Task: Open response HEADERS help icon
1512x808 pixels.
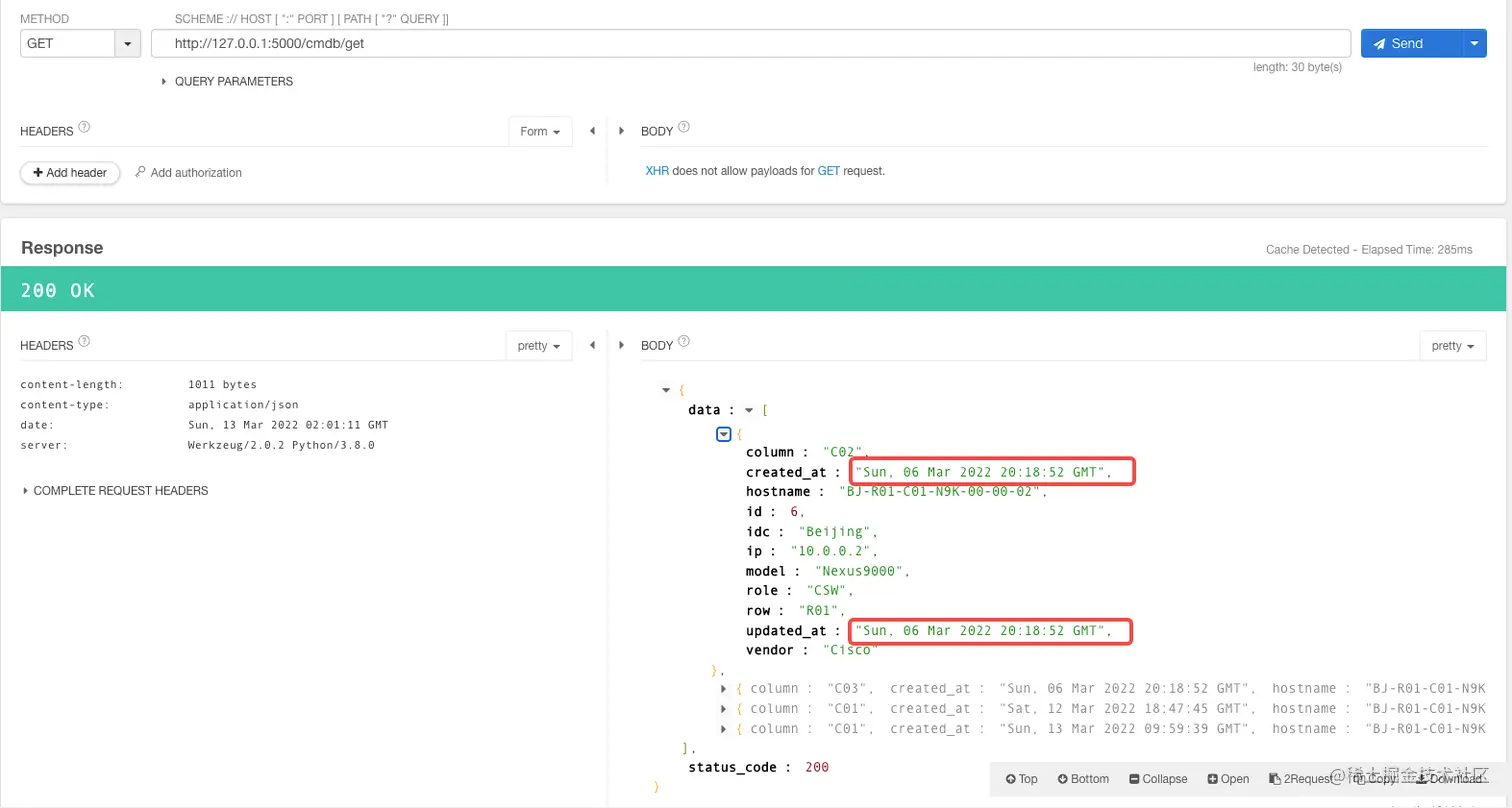Action: (x=84, y=341)
